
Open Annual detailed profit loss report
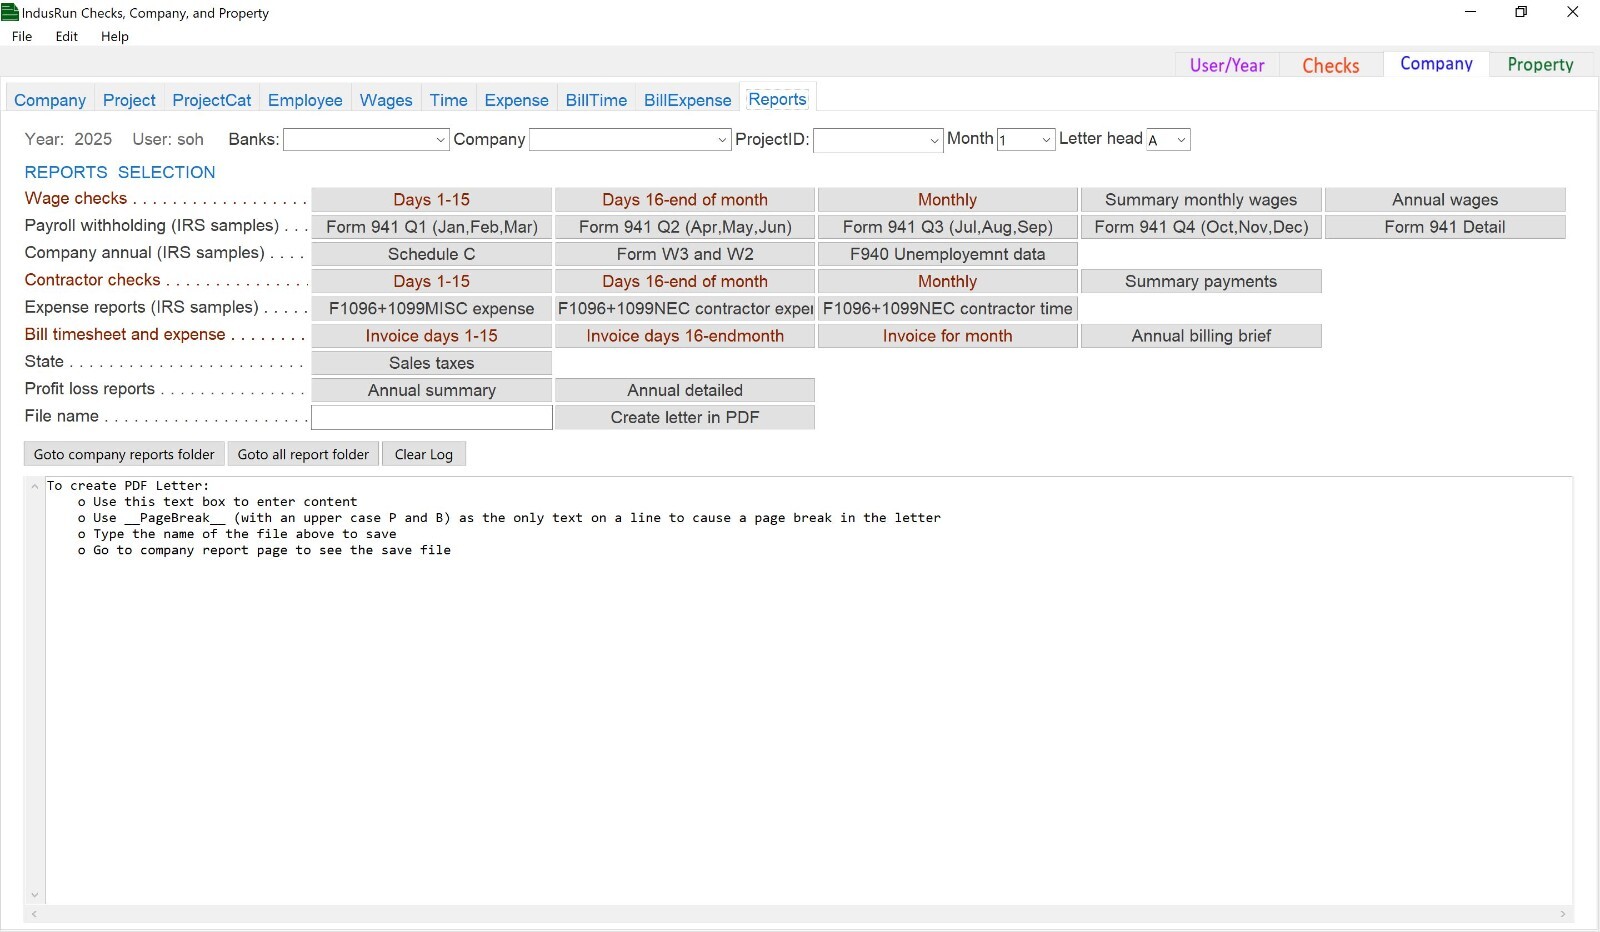point(685,390)
